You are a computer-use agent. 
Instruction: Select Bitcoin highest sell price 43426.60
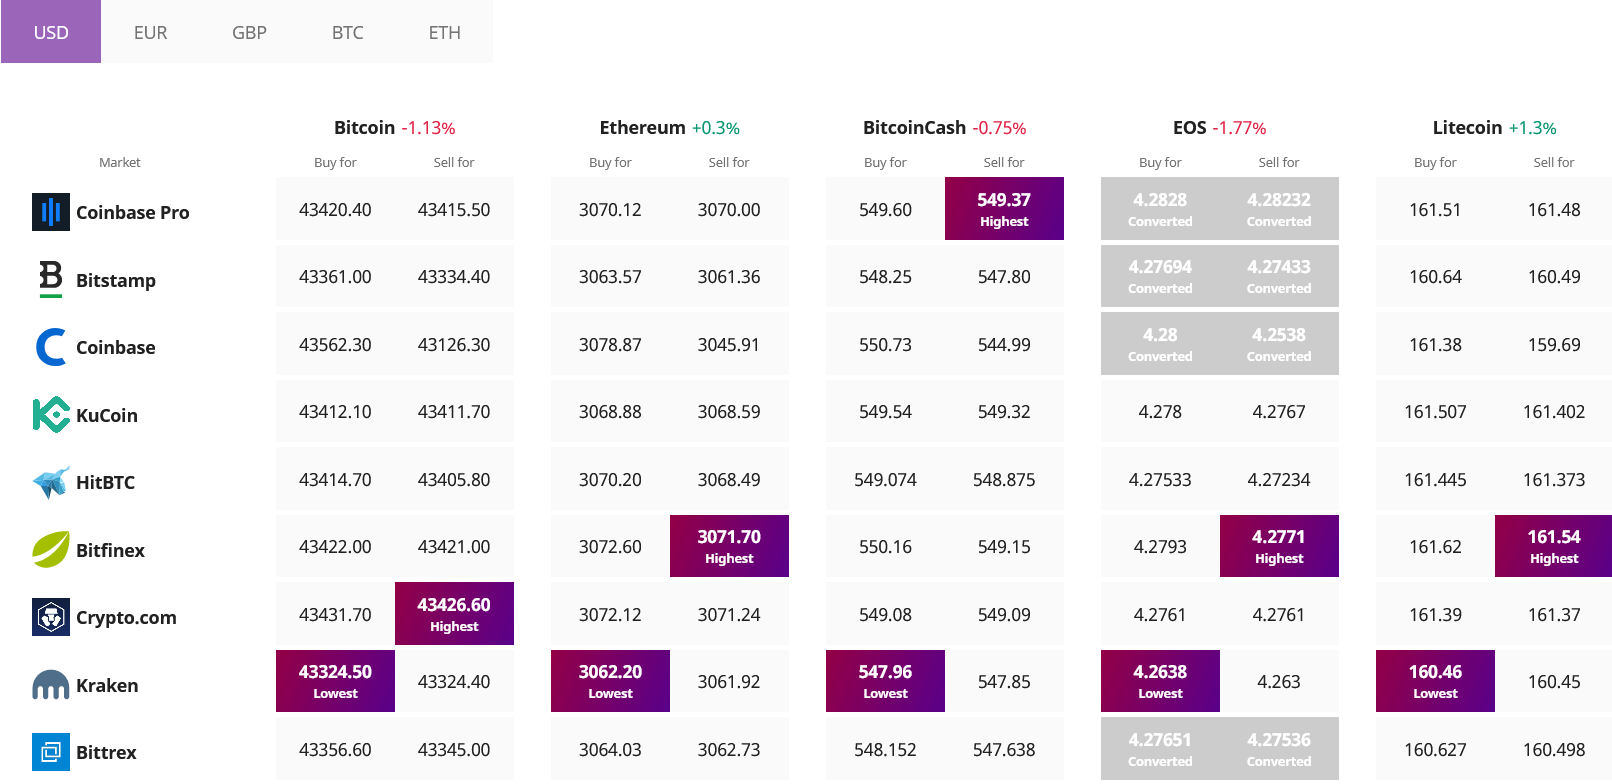(454, 613)
